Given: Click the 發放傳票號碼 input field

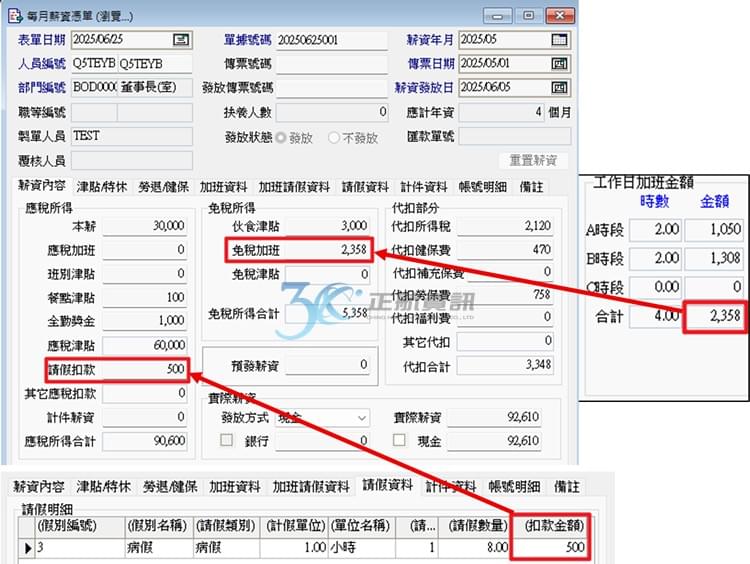Looking at the screenshot, I should tap(331, 88).
